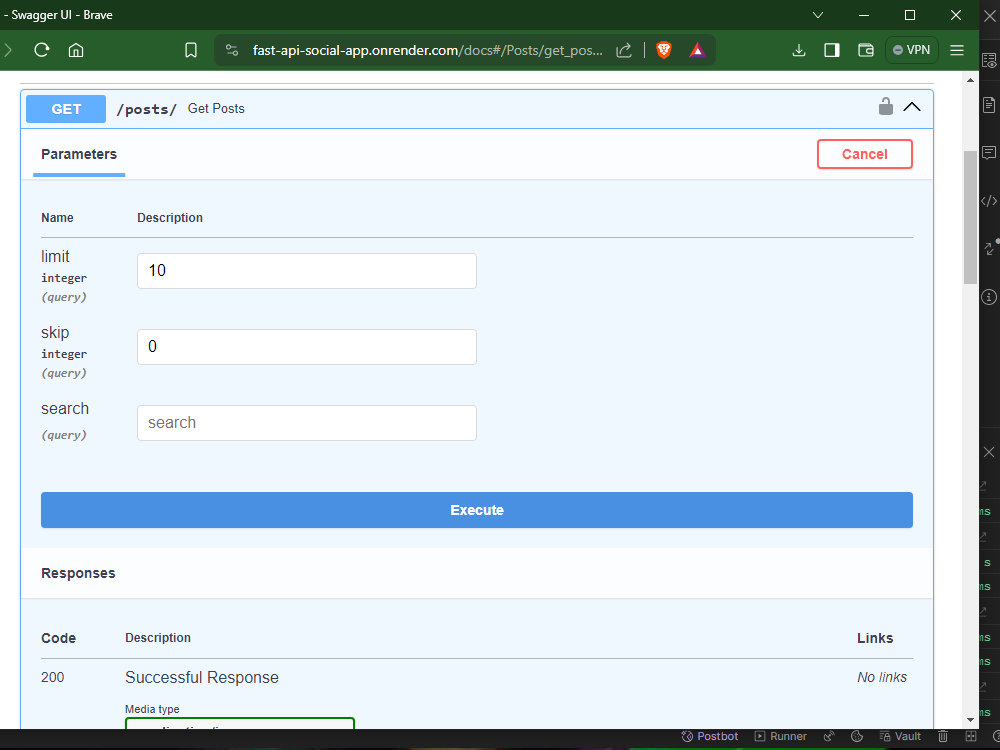Viewport: 1000px width, 750px height.
Task: Open site settings icon in address bar
Action: [232, 50]
